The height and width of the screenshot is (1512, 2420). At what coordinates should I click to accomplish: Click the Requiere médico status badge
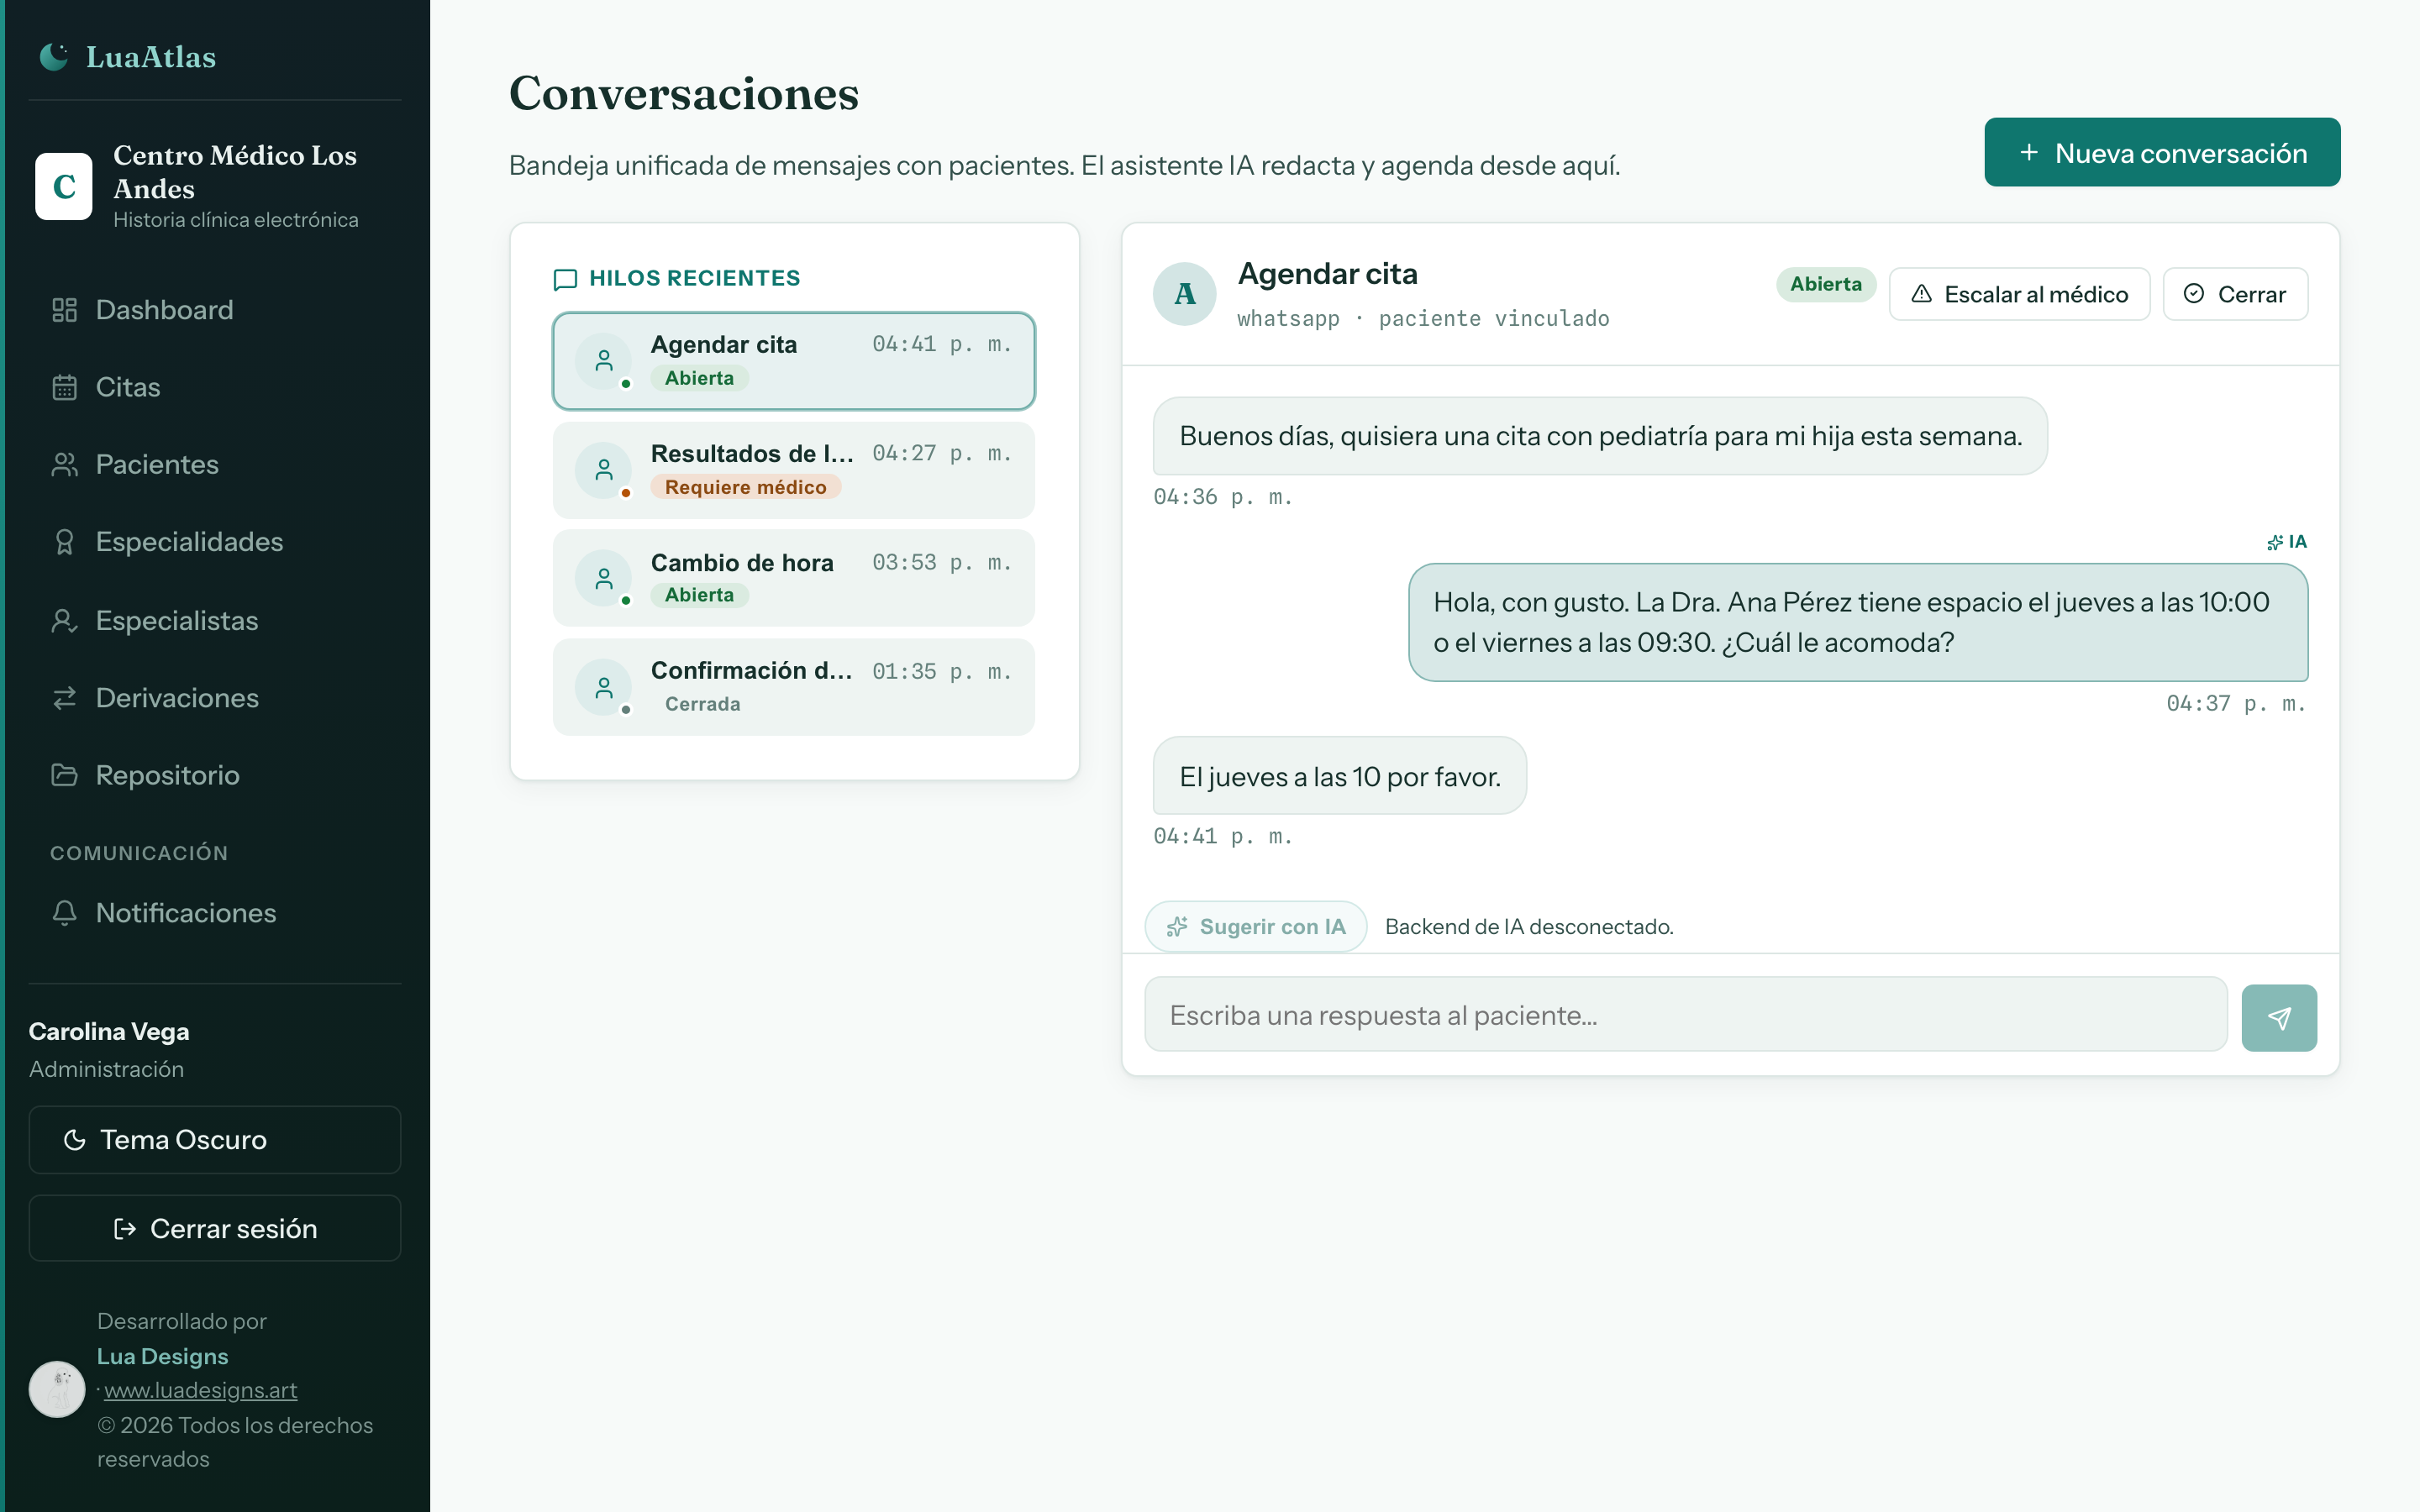click(x=746, y=487)
